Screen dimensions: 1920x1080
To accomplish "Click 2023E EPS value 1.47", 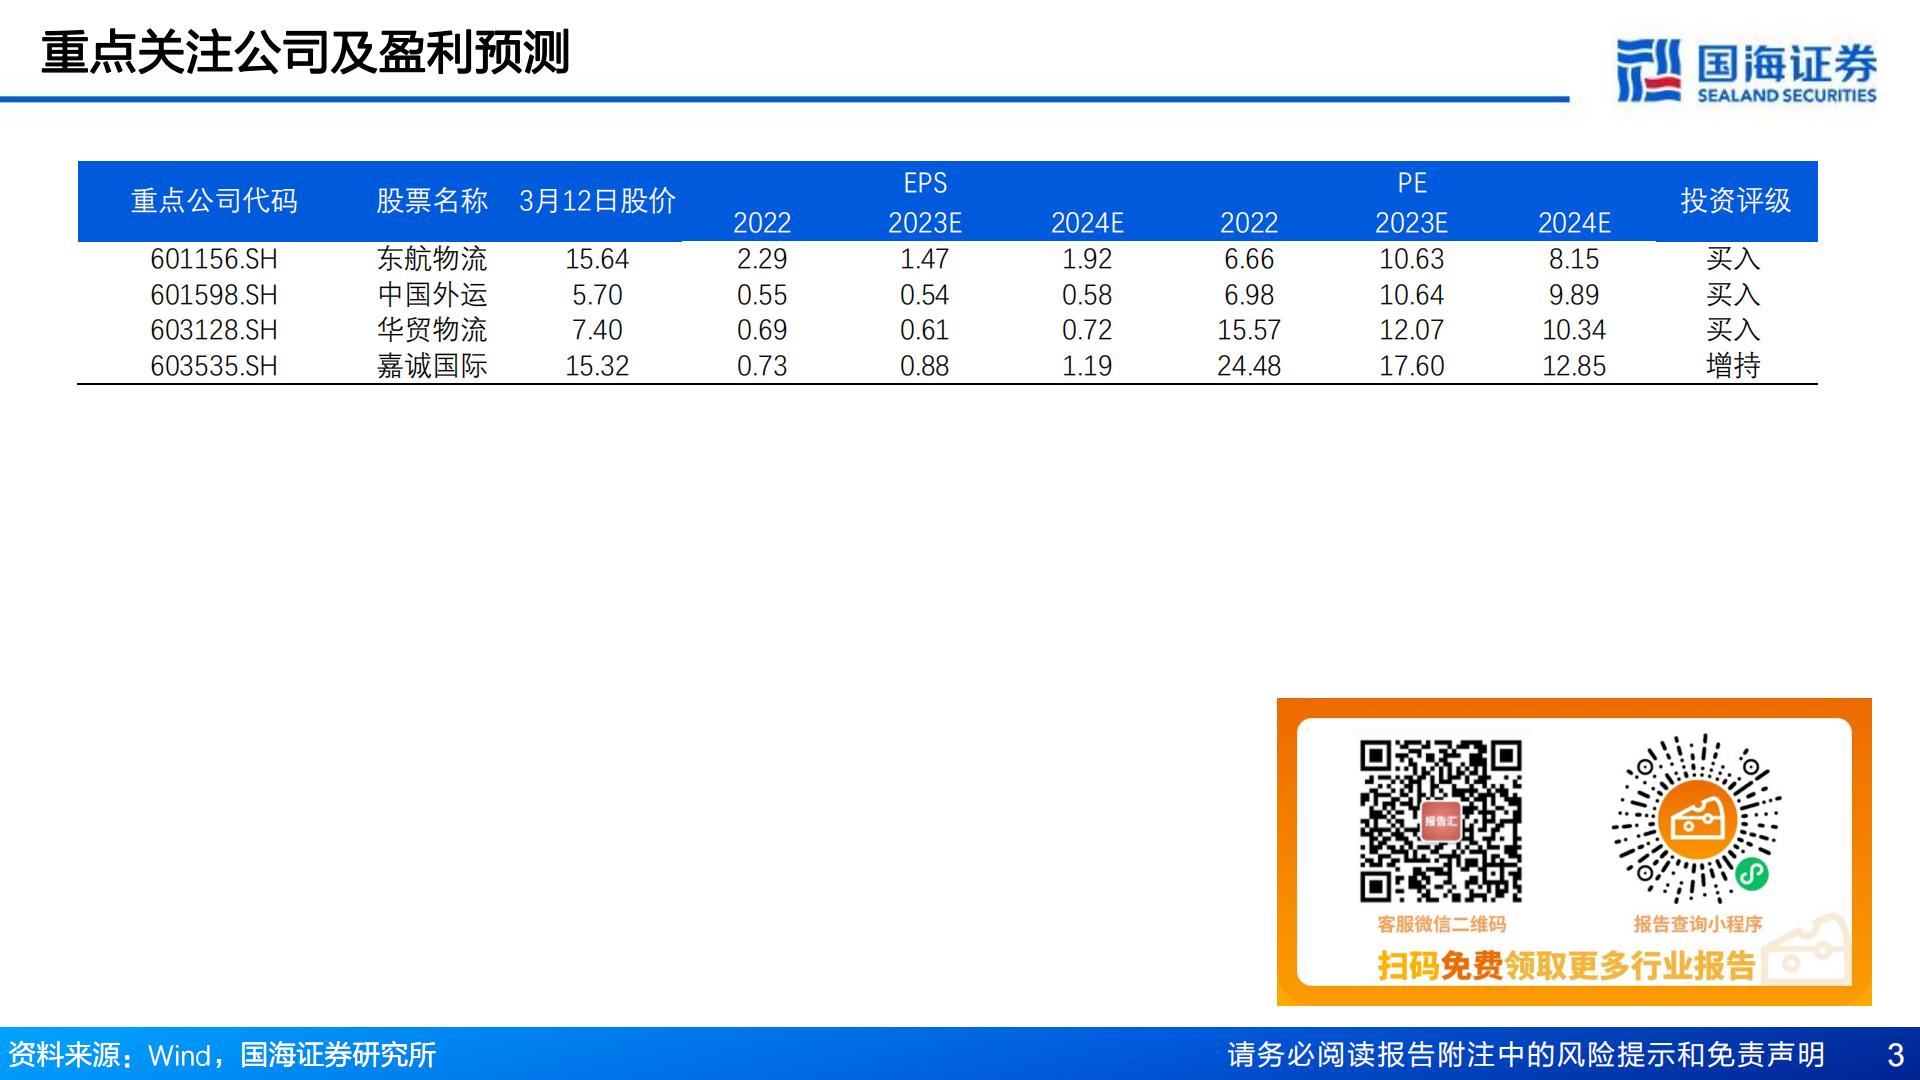I will (x=924, y=259).
